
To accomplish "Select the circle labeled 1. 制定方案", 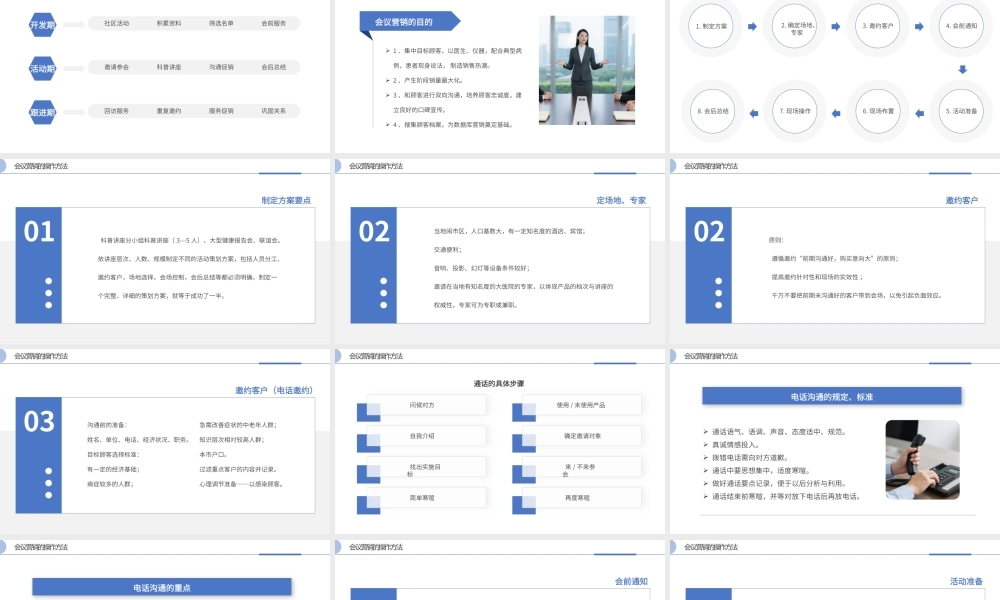I will [712, 26].
